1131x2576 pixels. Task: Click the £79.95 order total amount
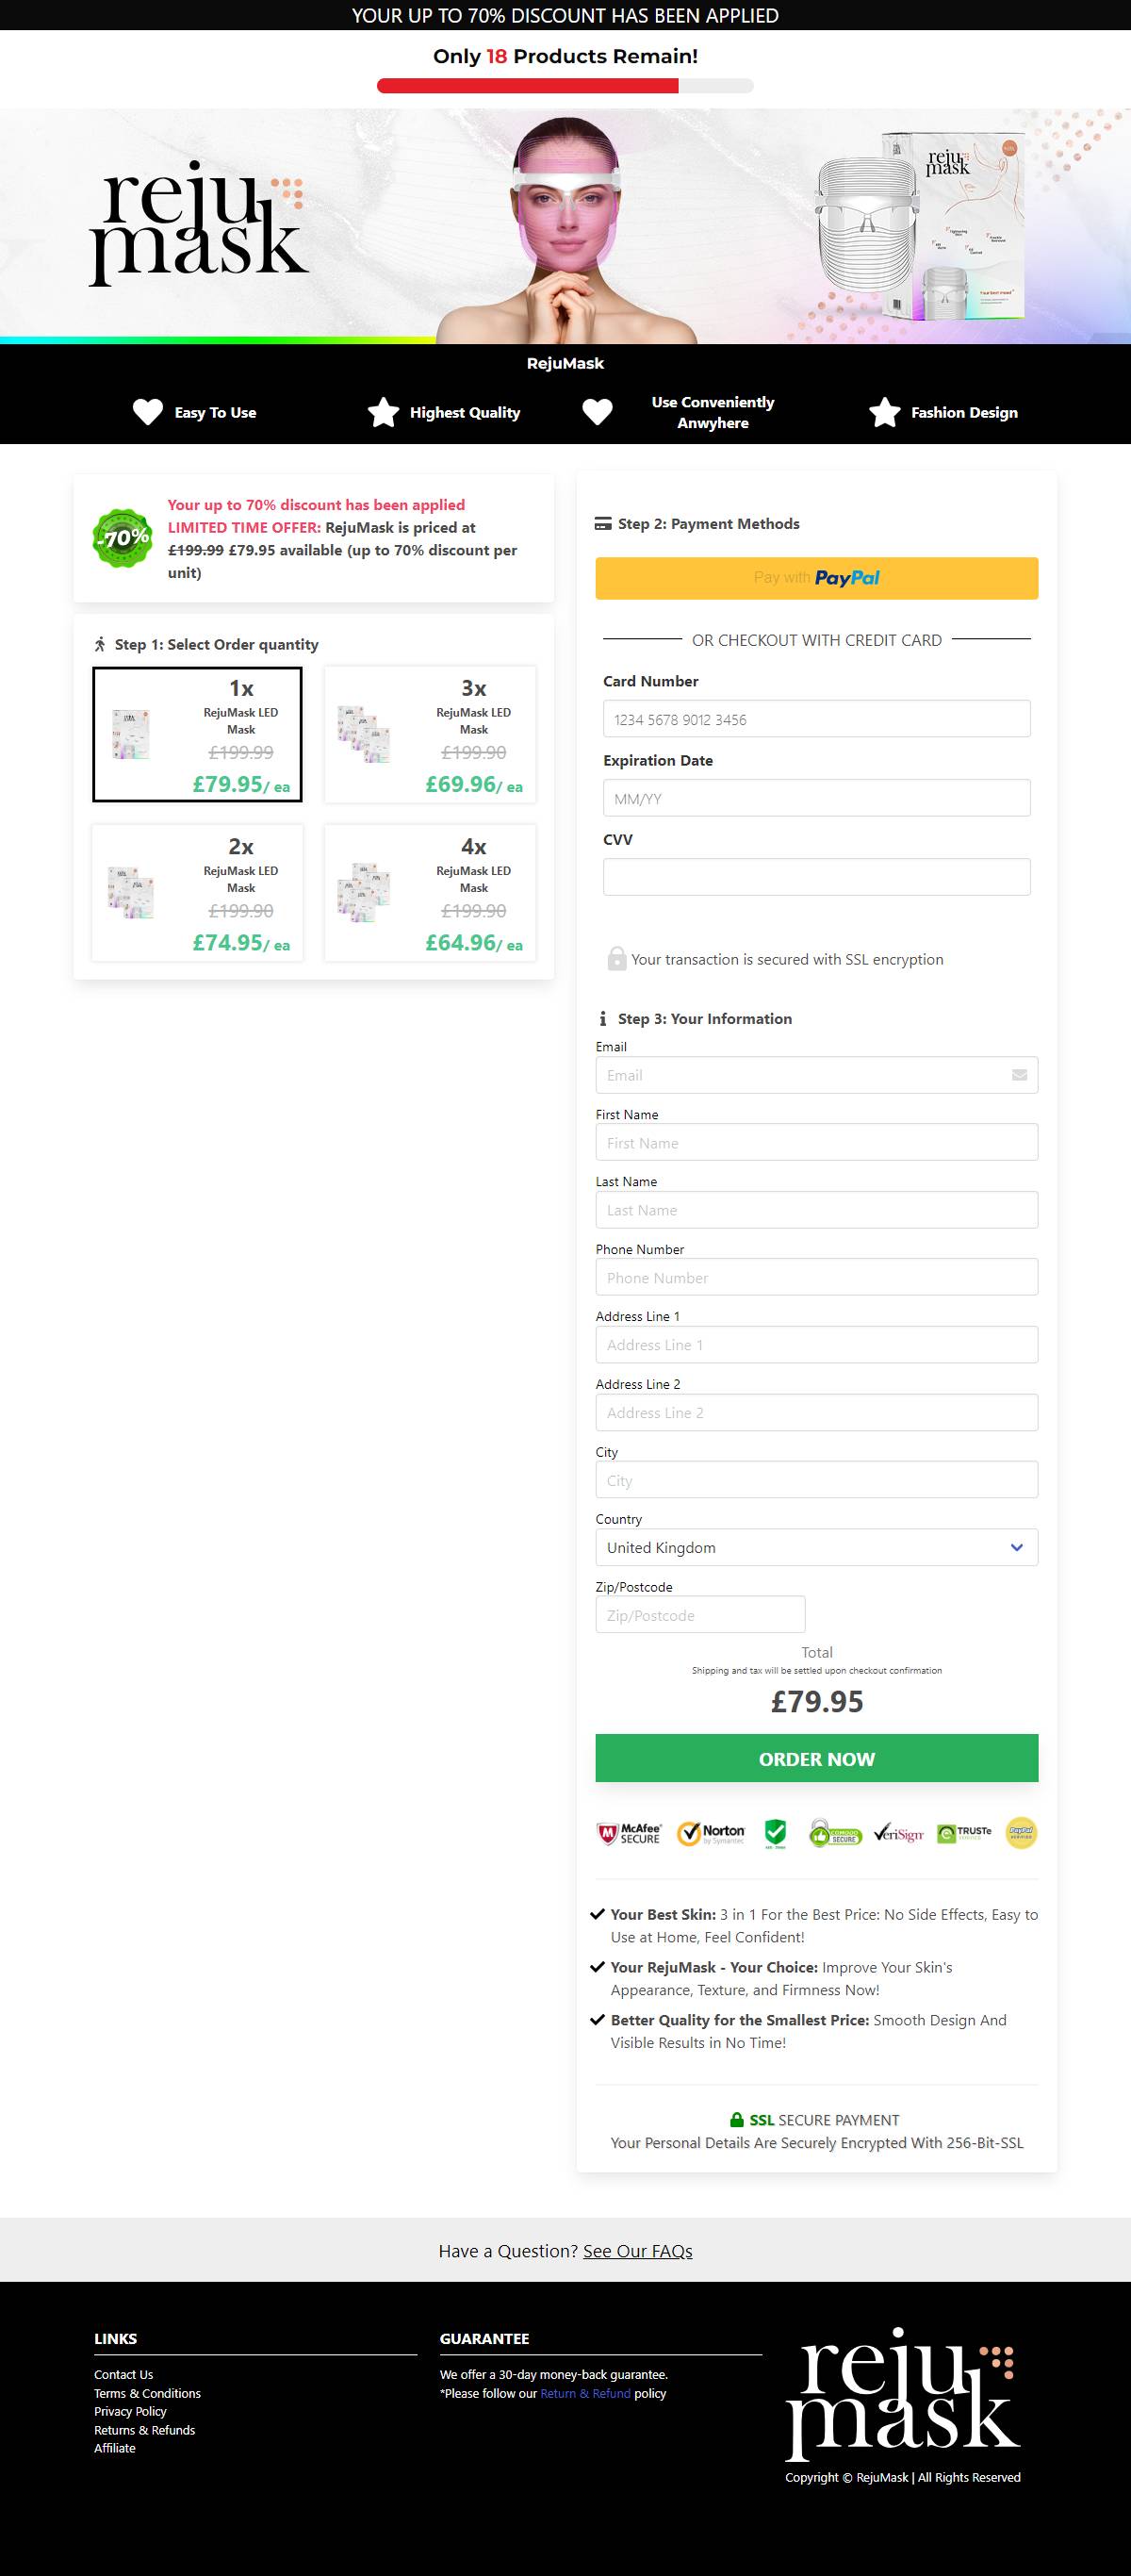coord(817,1701)
